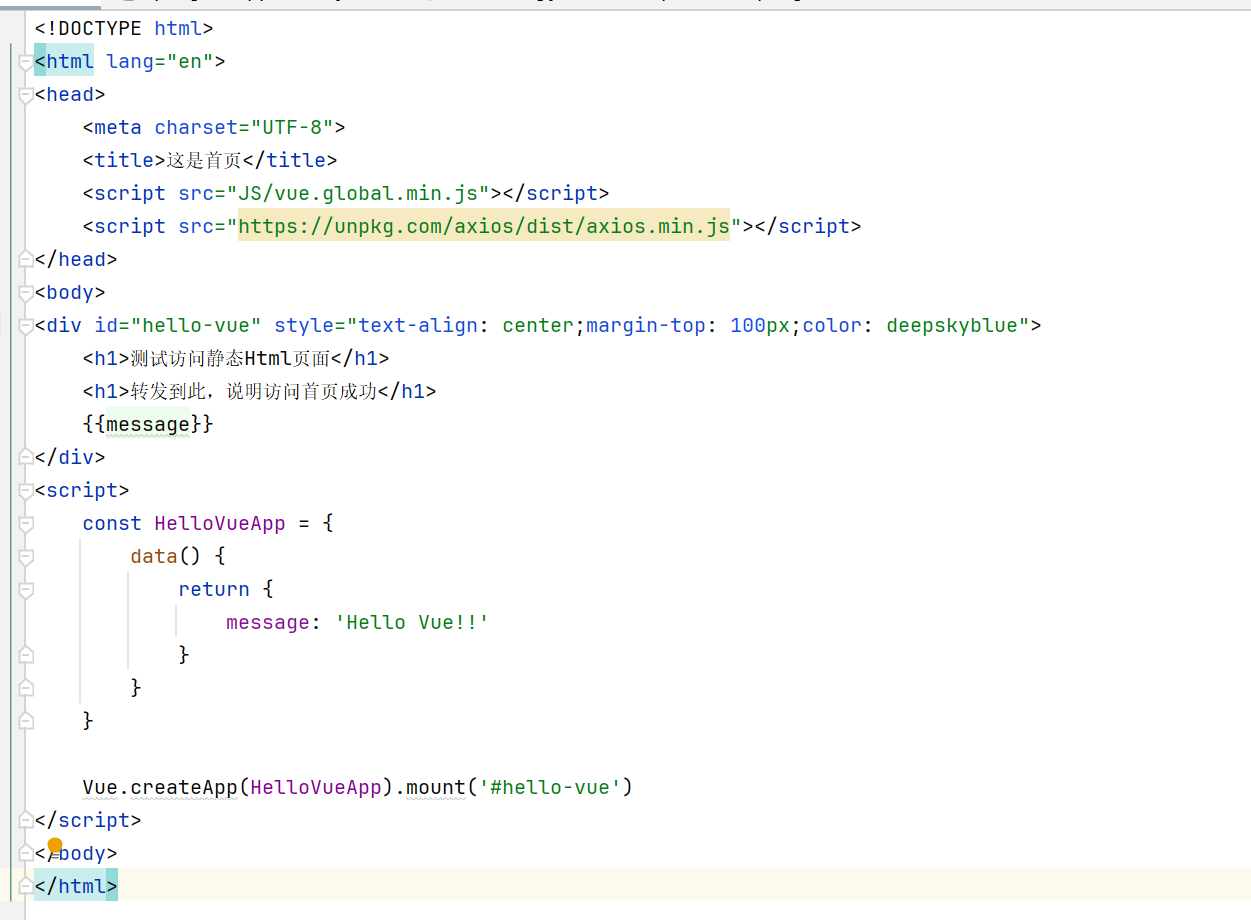The width and height of the screenshot is (1251, 920).
Task: Click the id="hello-vue" attribute
Action: [x=178, y=325]
